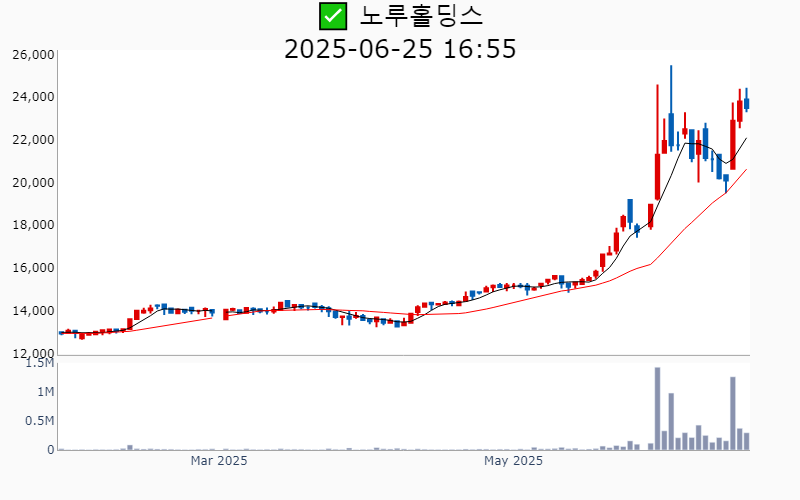Click the 14,000 price axis label
Screen dimensions: 800x500
pos(33,311)
